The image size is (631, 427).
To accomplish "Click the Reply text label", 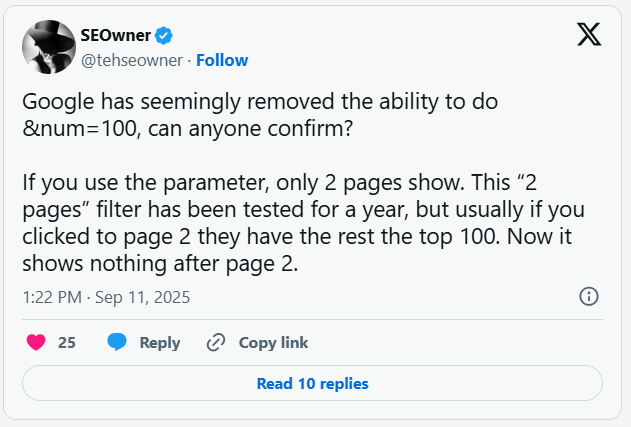I will [160, 342].
